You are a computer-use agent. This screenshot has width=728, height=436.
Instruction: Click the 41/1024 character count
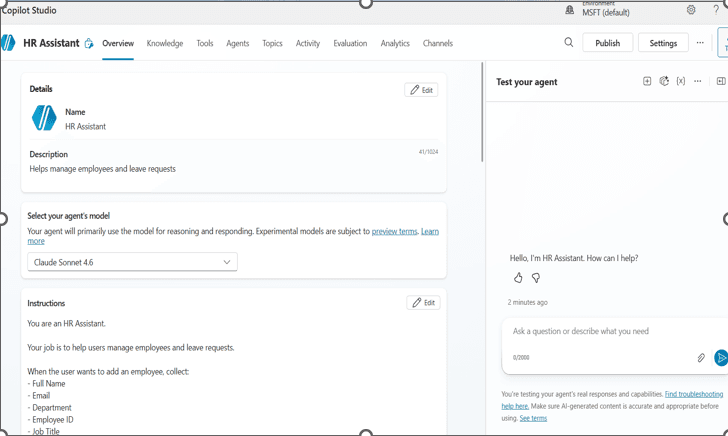(428, 152)
